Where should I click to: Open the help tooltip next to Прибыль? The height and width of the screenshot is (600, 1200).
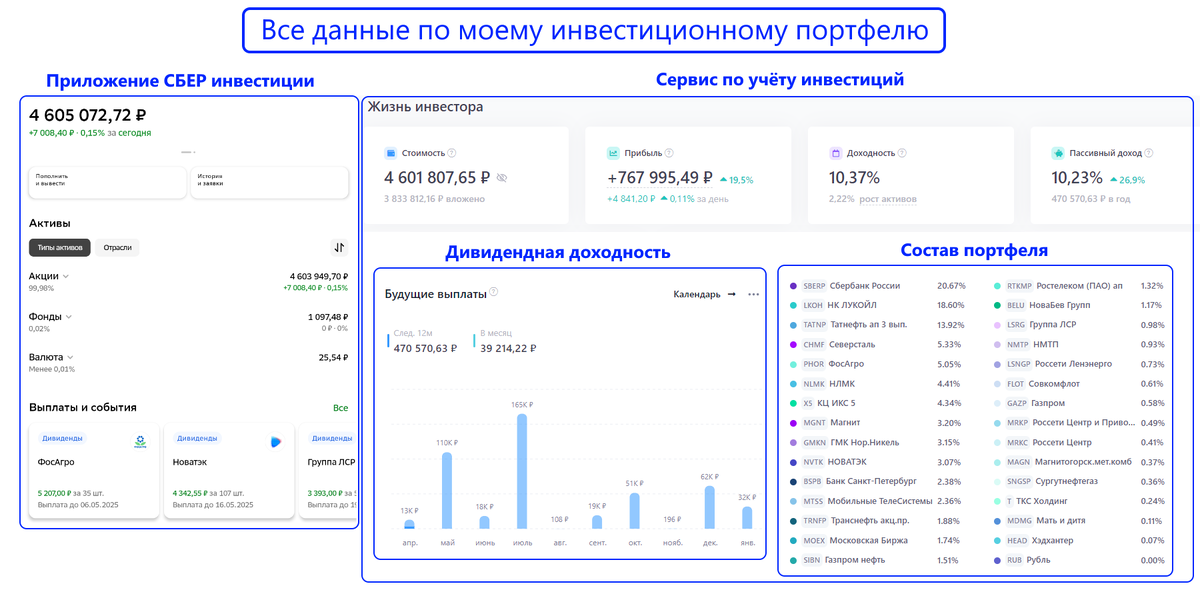point(669,153)
